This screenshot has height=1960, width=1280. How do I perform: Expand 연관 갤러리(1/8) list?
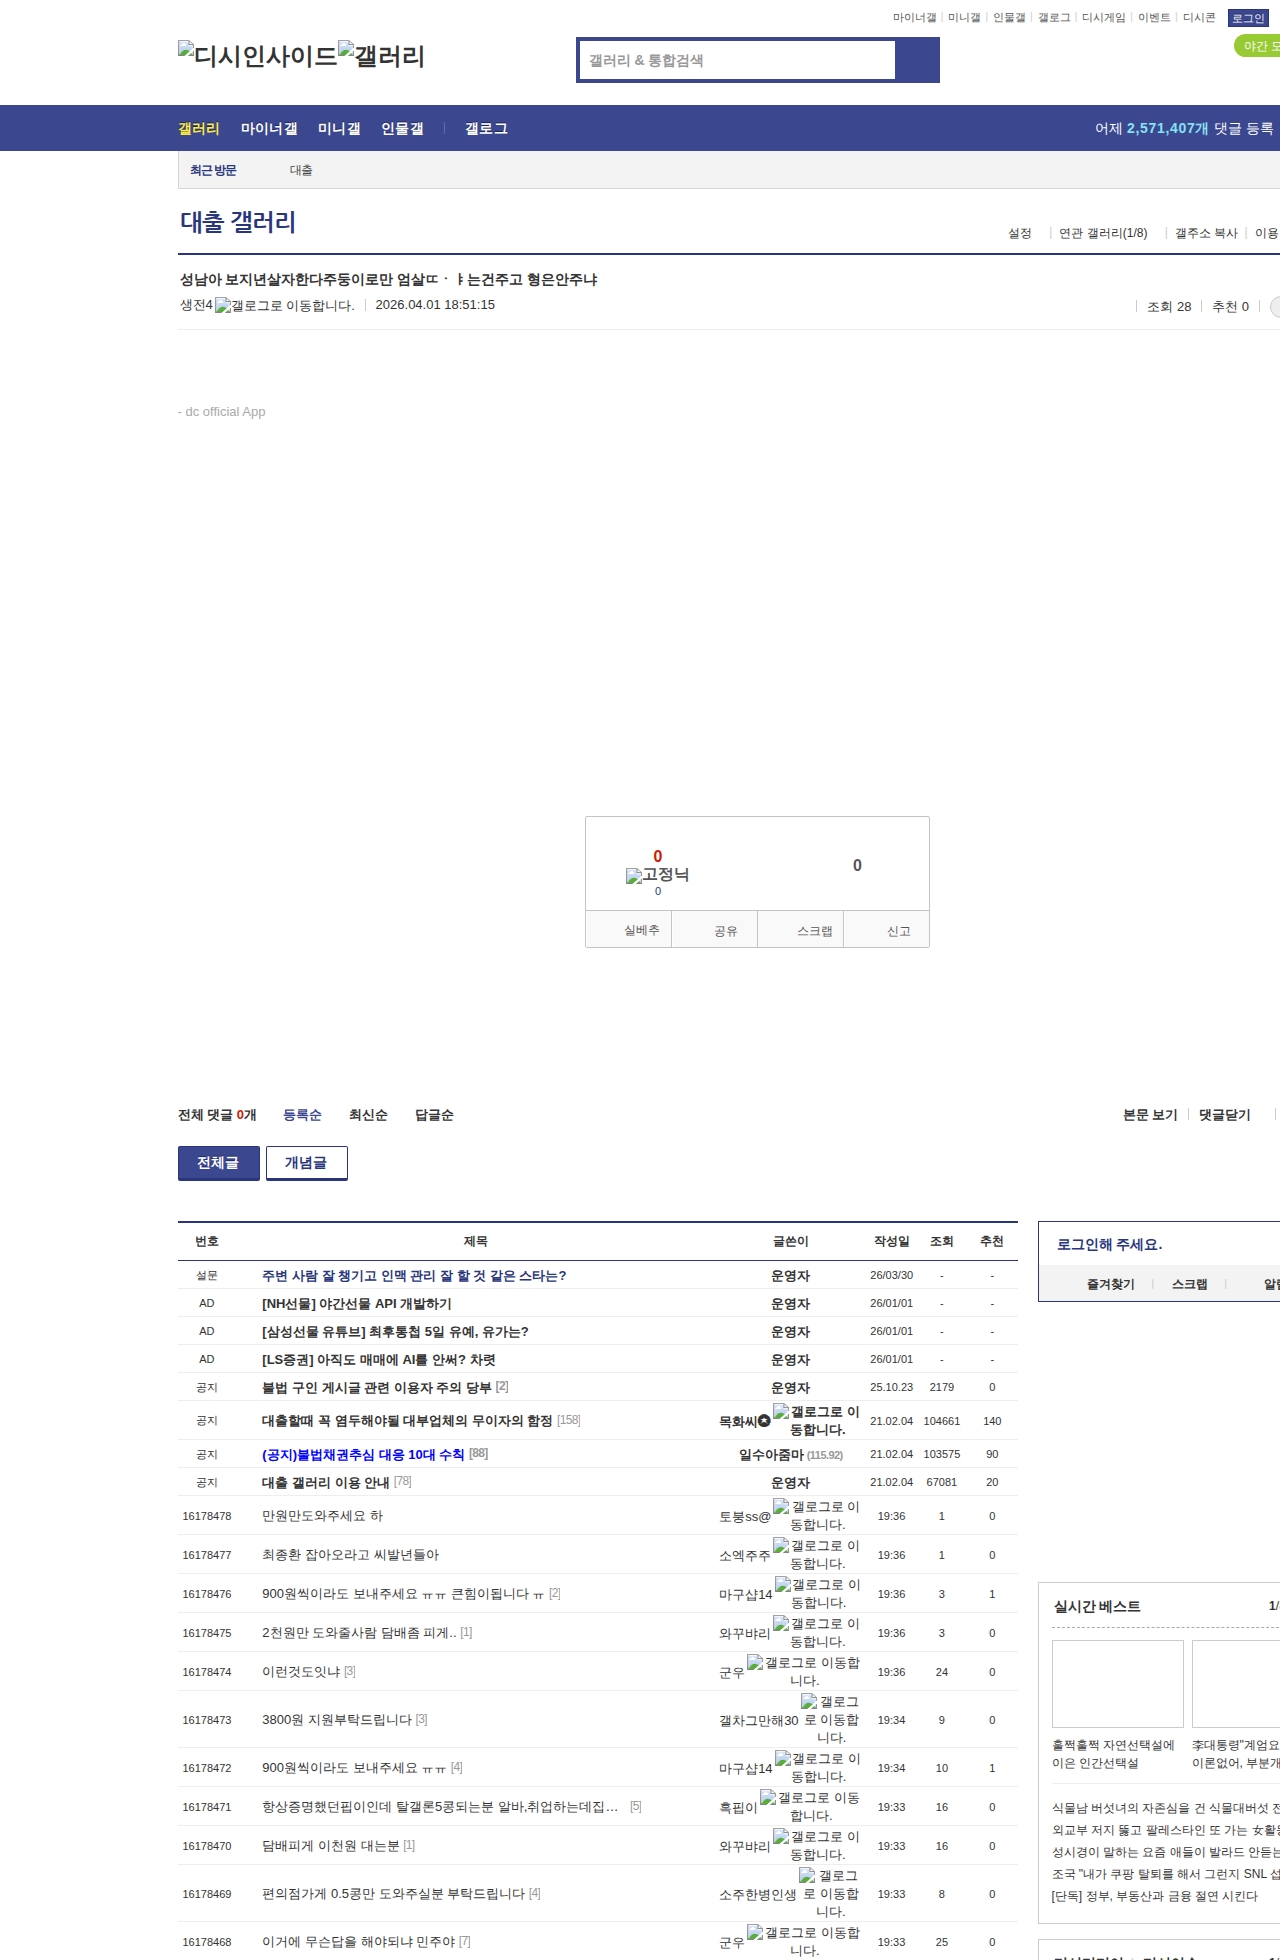[x=1103, y=233]
